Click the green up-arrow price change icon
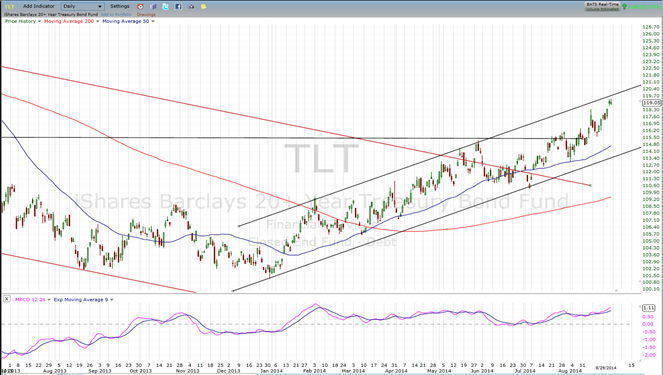663x375 pixels. 625,7
